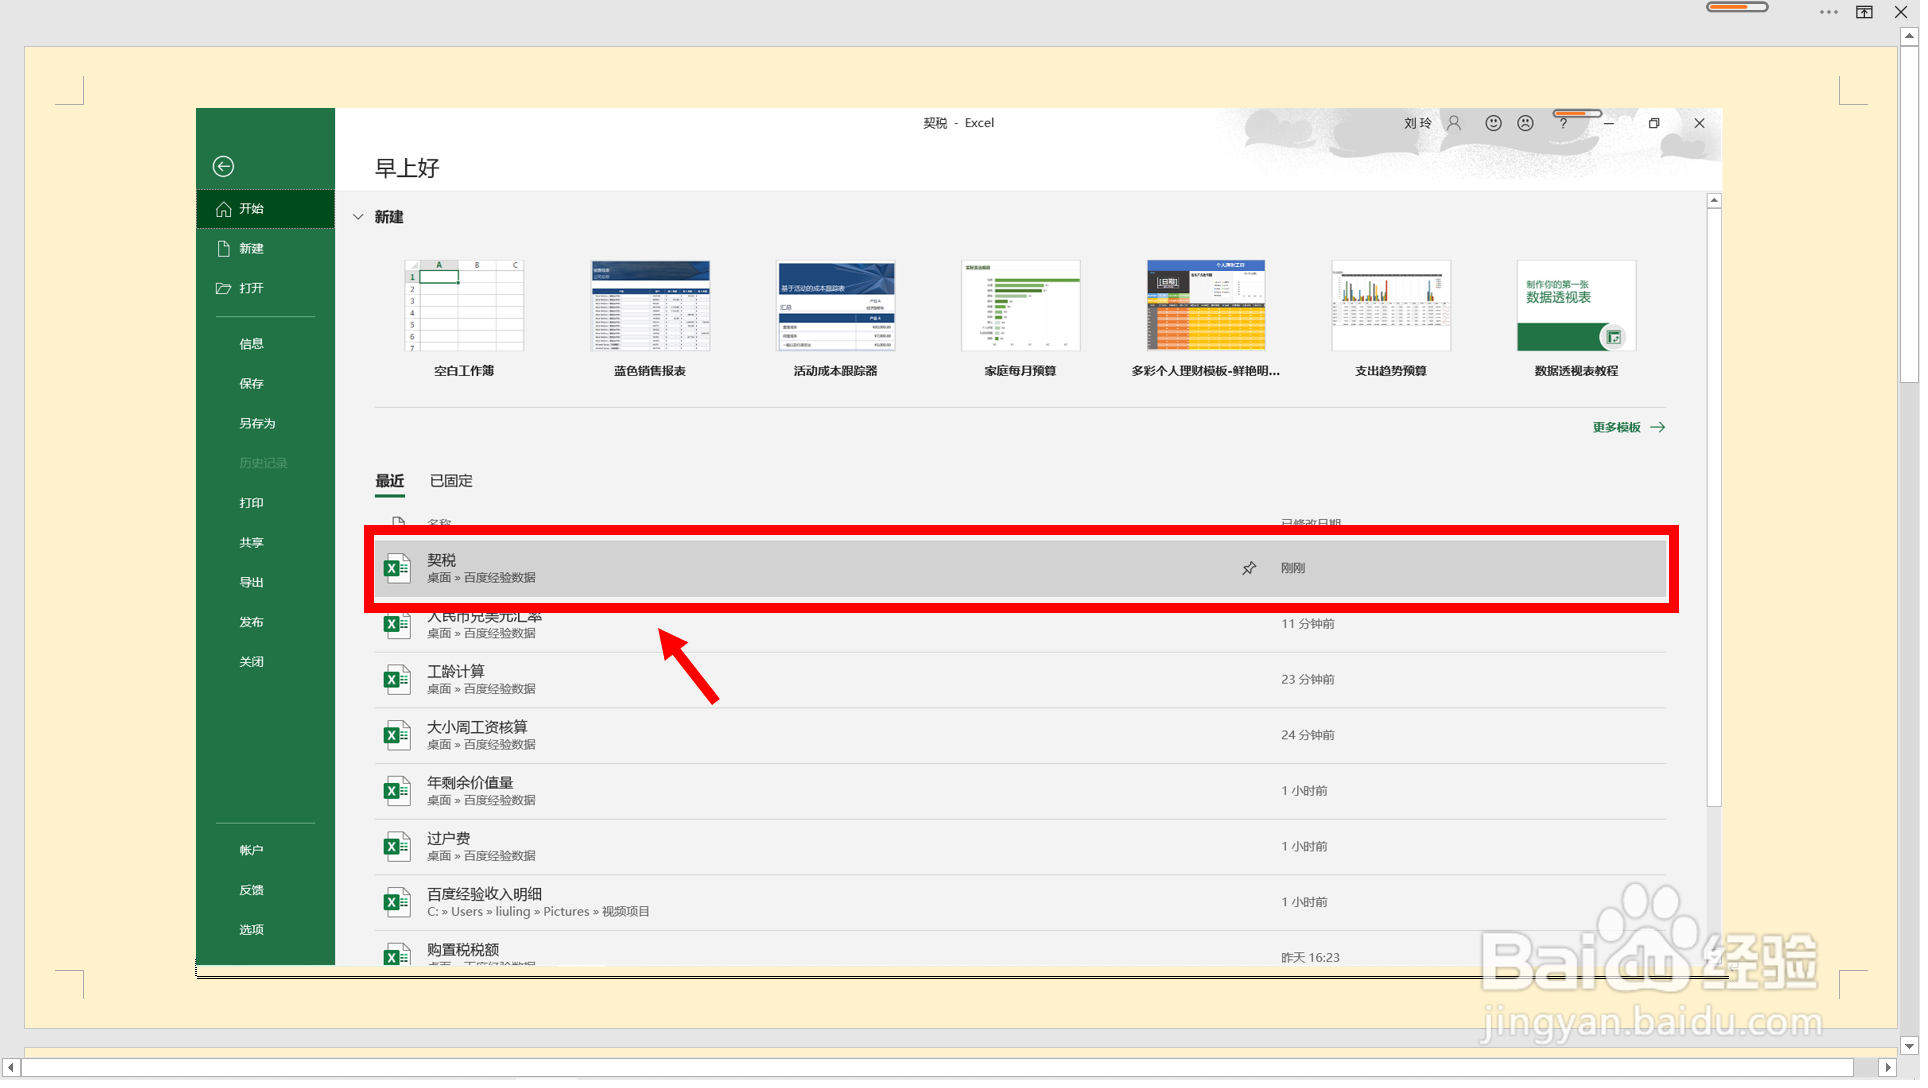The width and height of the screenshot is (1928, 1088).
Task: Pick the 活动成本跟踪器 template
Action: (x=839, y=307)
